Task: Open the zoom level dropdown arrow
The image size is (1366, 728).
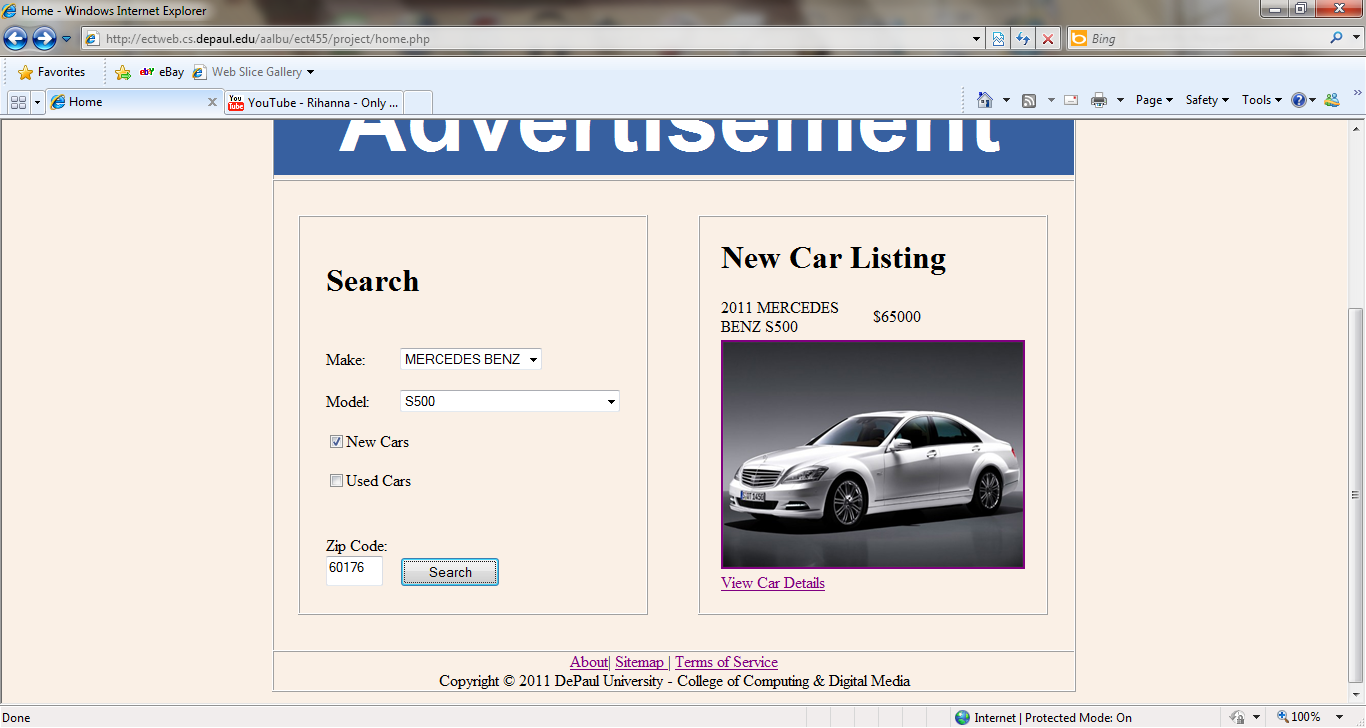Action: point(1339,717)
